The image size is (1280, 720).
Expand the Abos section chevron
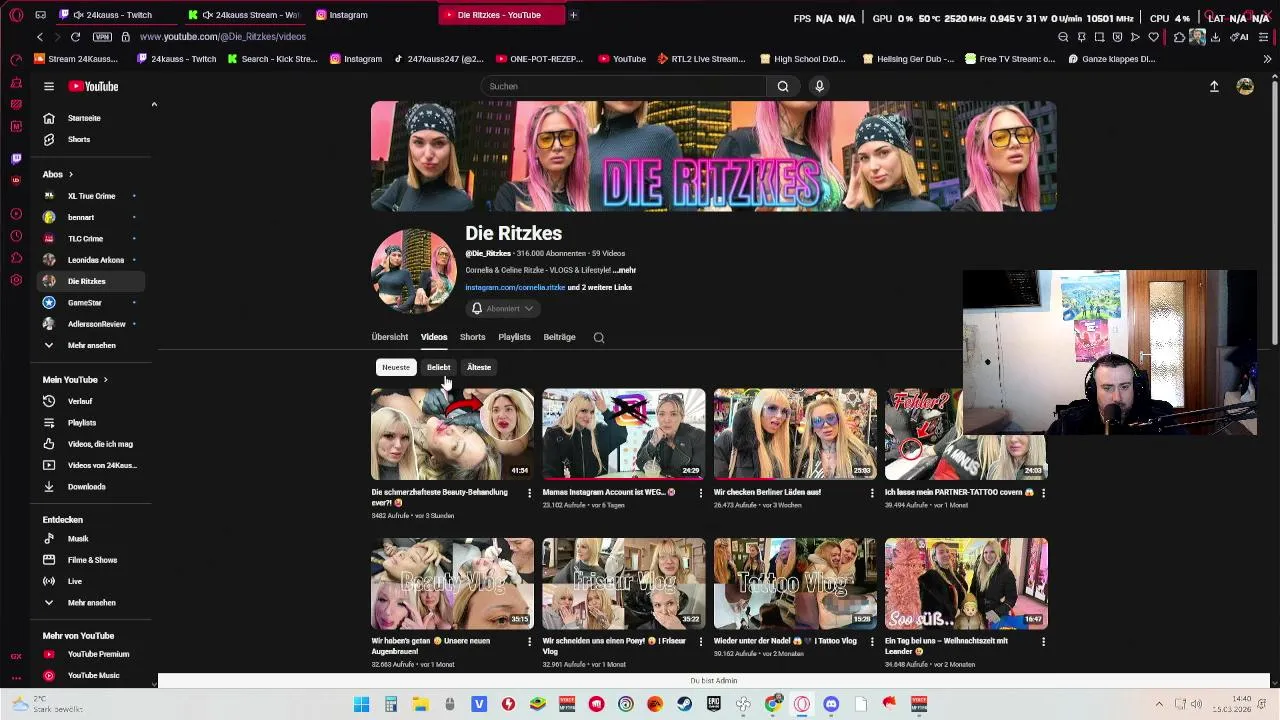(x=70, y=174)
